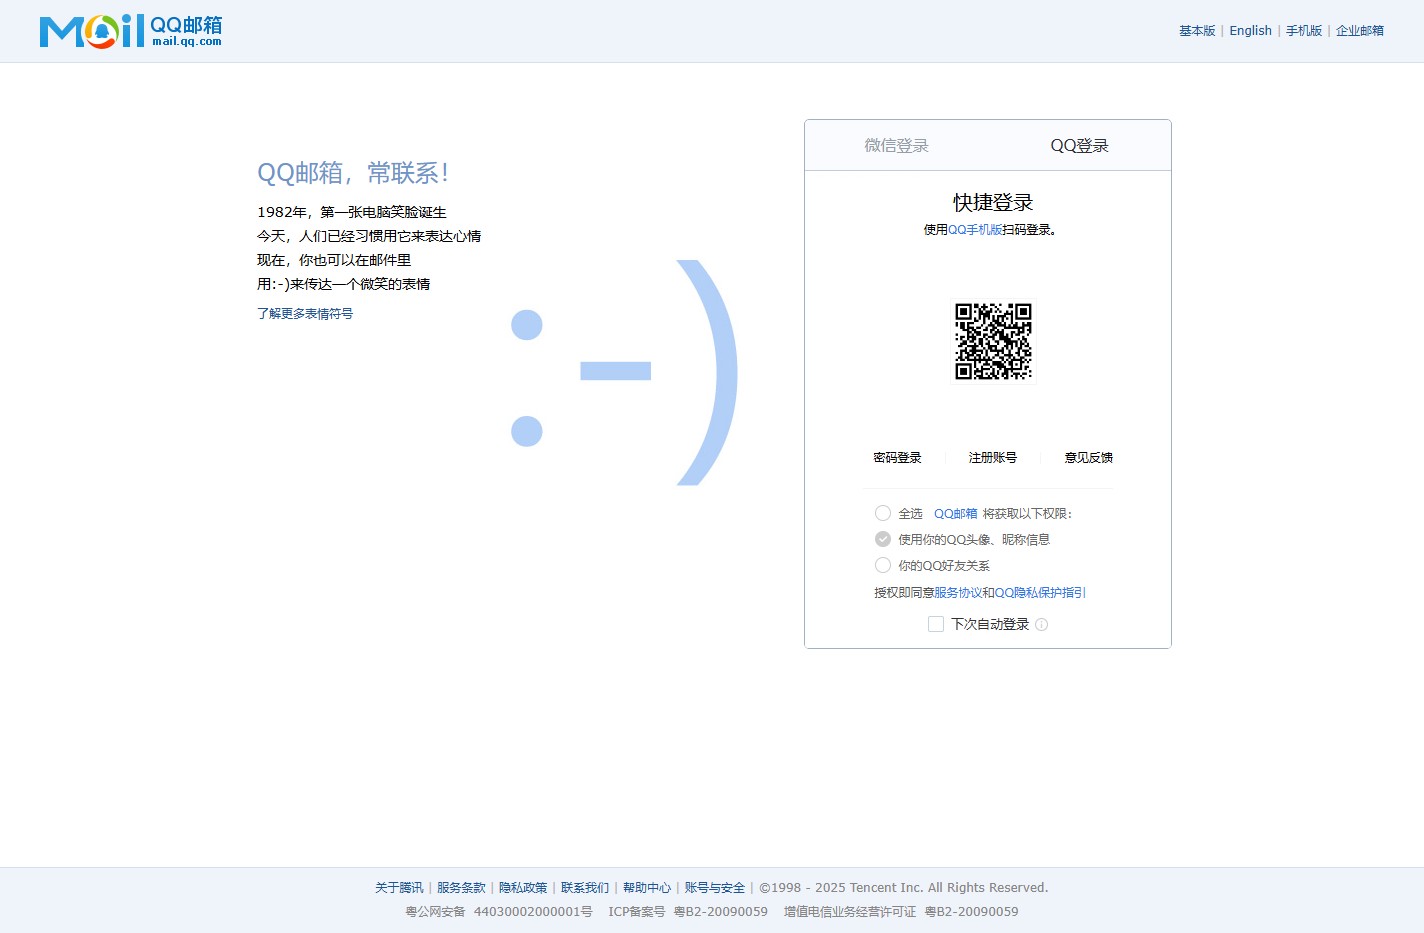Screen dimensions: 1424x933
Task: Open 企业邮箱 link in header
Action: 1360,31
